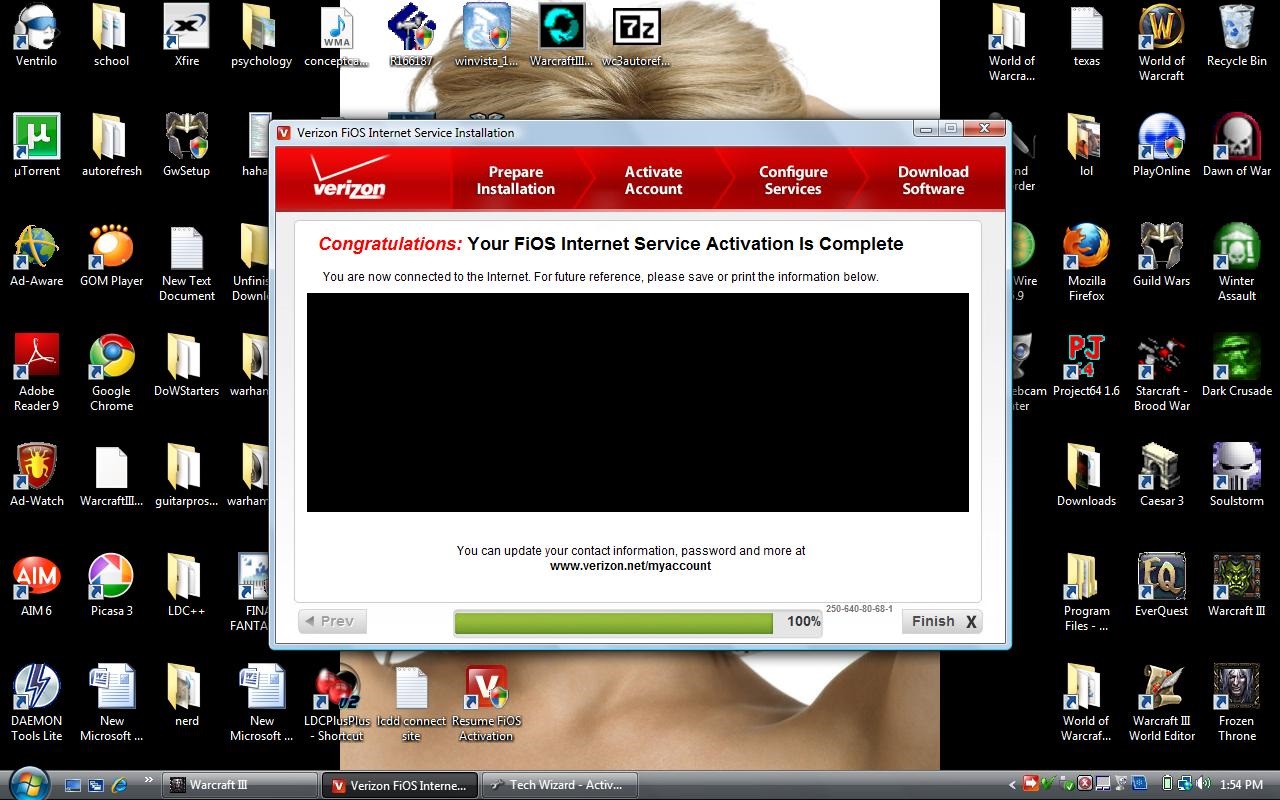This screenshot has width=1280, height=800.
Task: Open the Downloads folder on desktop
Action: point(1086,476)
